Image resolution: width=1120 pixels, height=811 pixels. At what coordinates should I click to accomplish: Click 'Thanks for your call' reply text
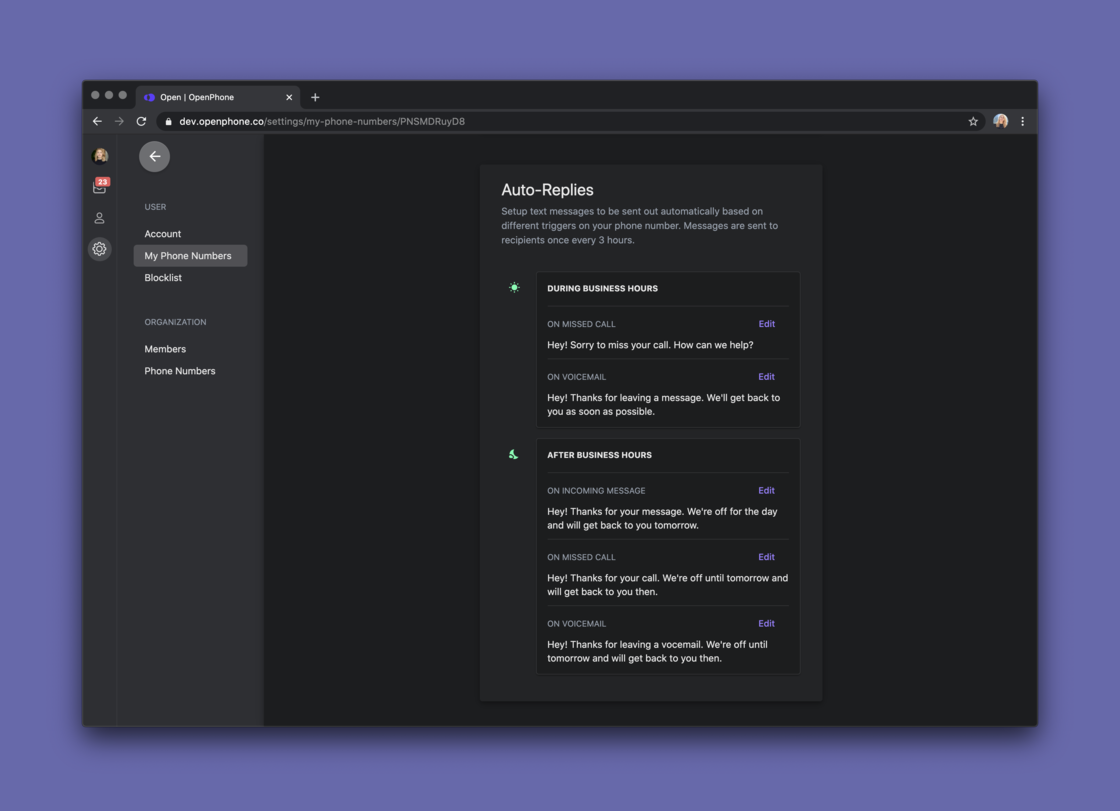point(668,584)
